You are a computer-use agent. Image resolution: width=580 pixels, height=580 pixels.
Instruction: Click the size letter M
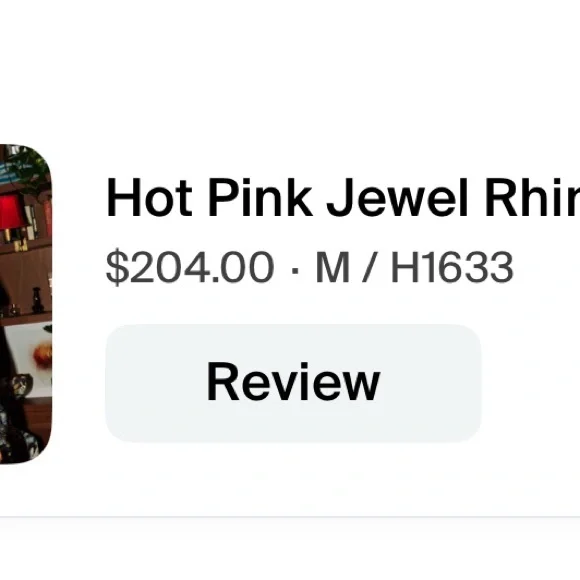[333, 267]
